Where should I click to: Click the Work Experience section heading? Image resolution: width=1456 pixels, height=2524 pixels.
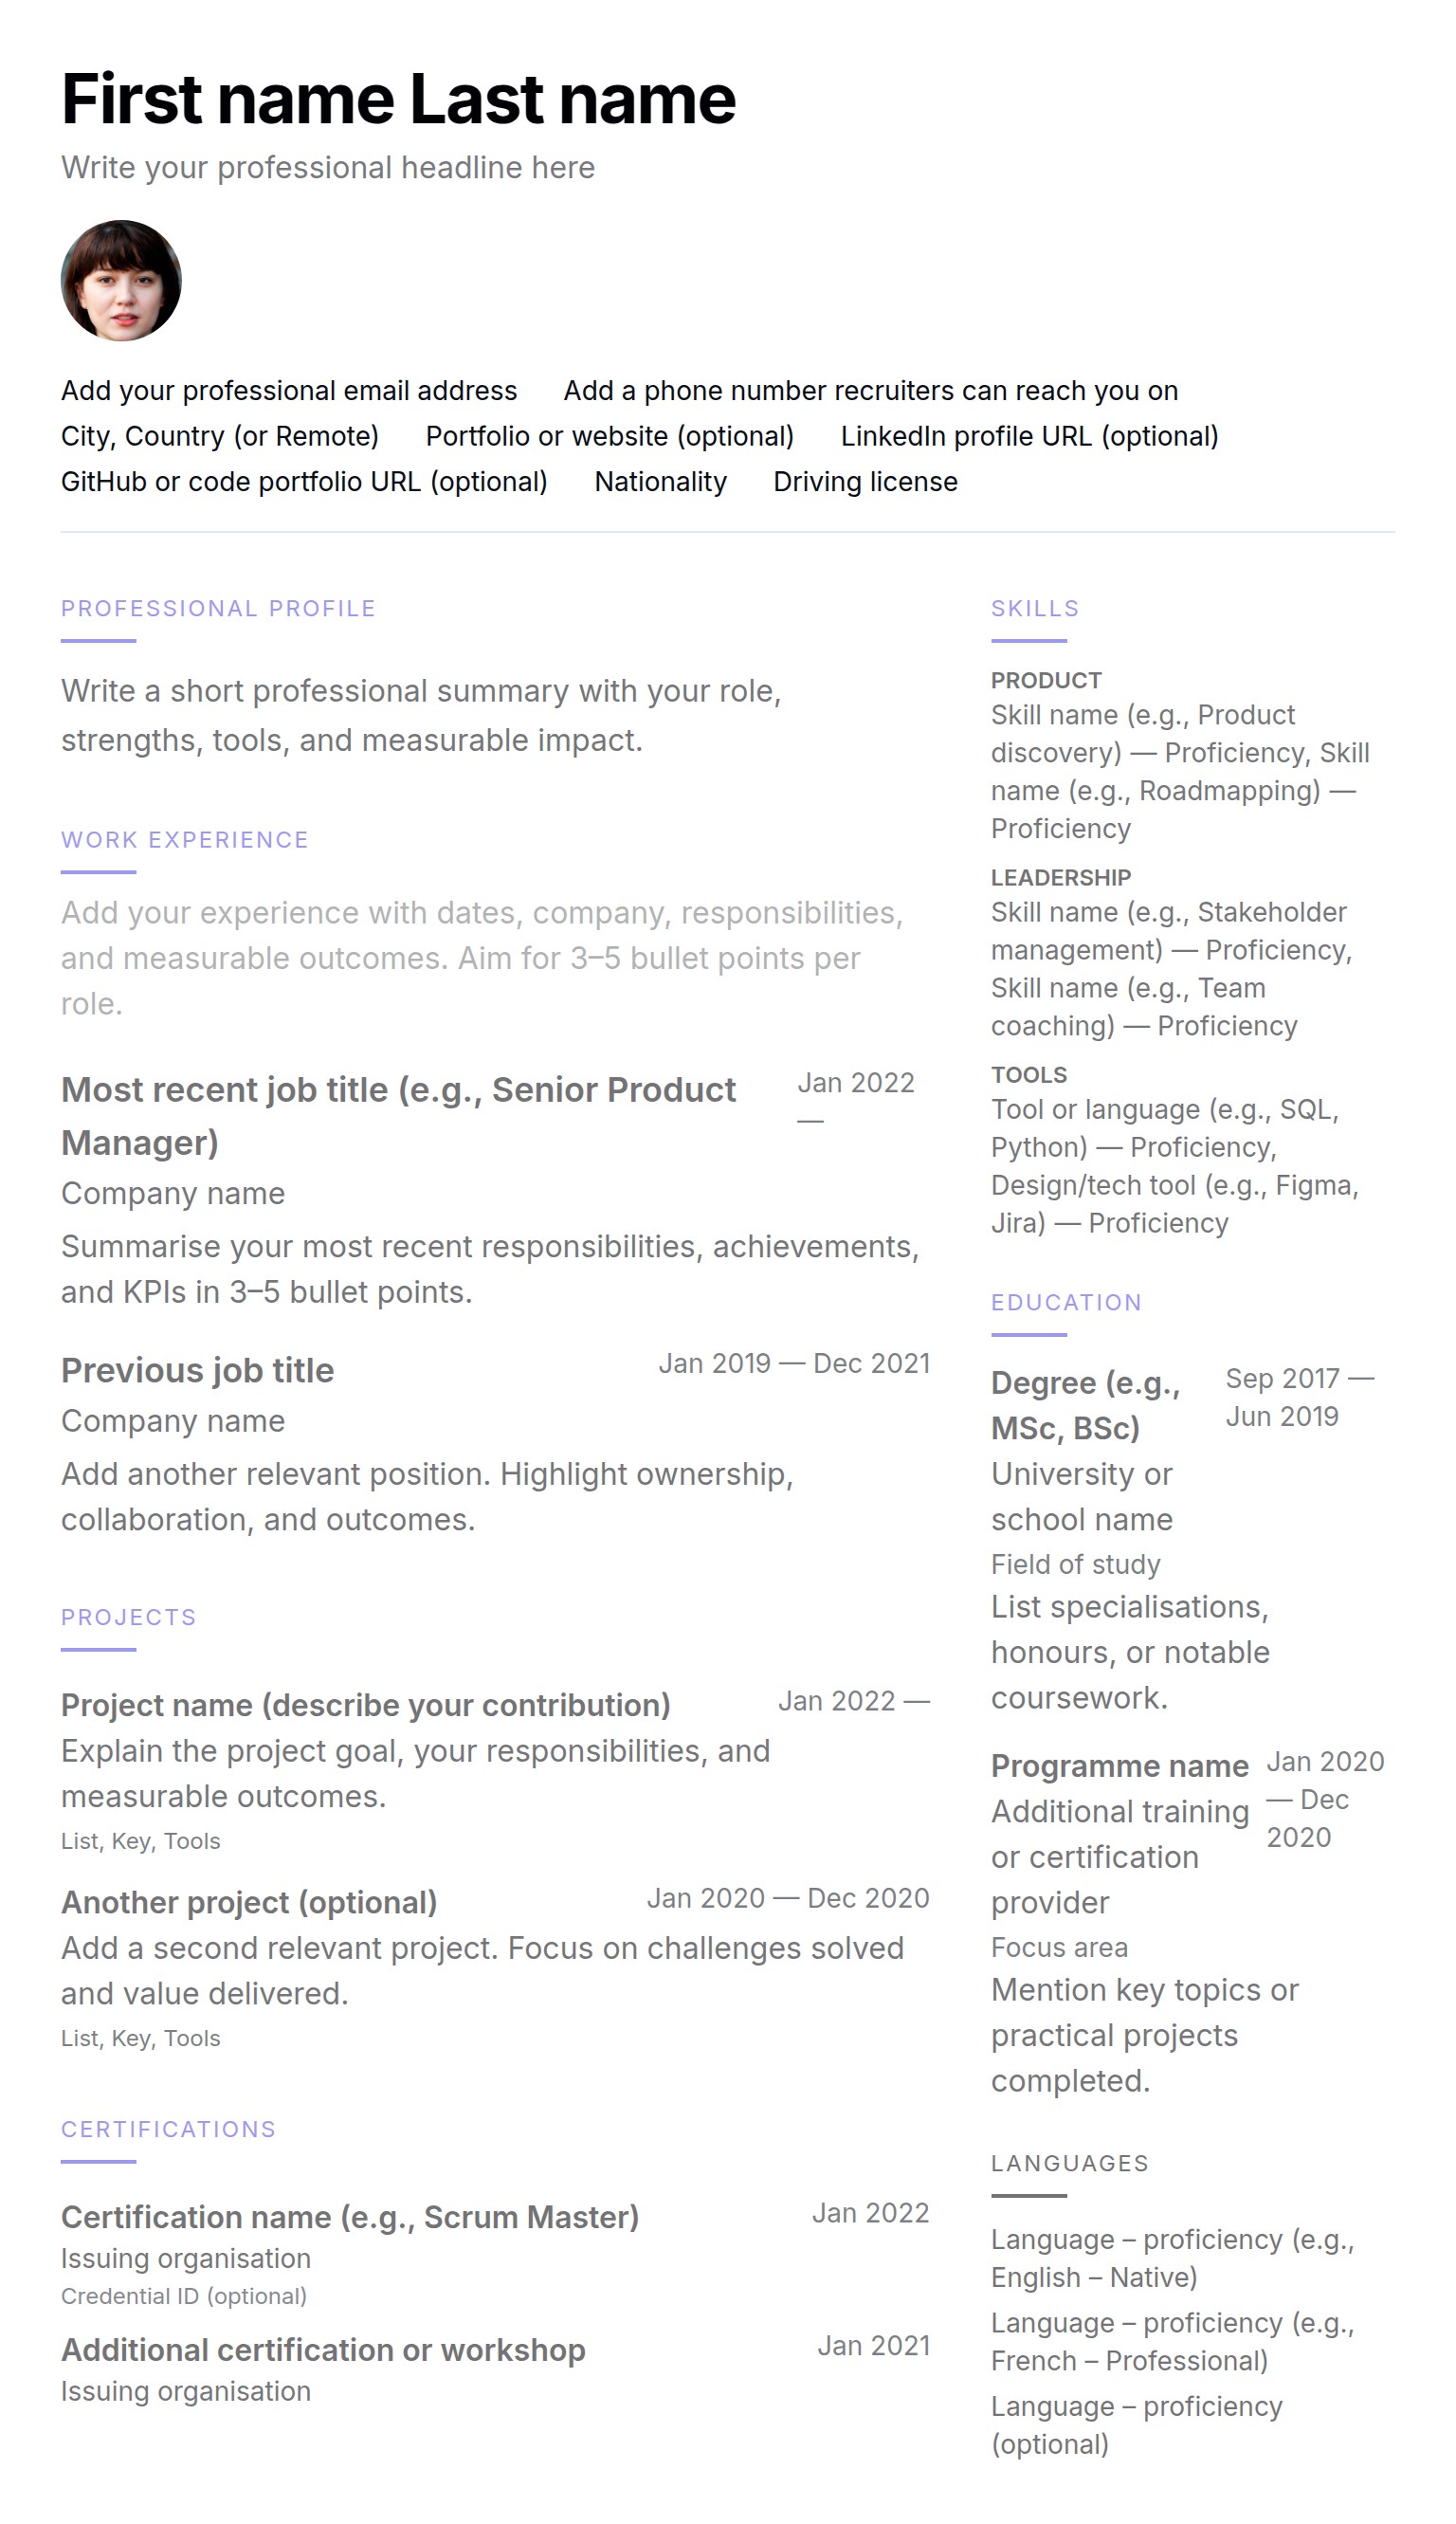pos(185,840)
